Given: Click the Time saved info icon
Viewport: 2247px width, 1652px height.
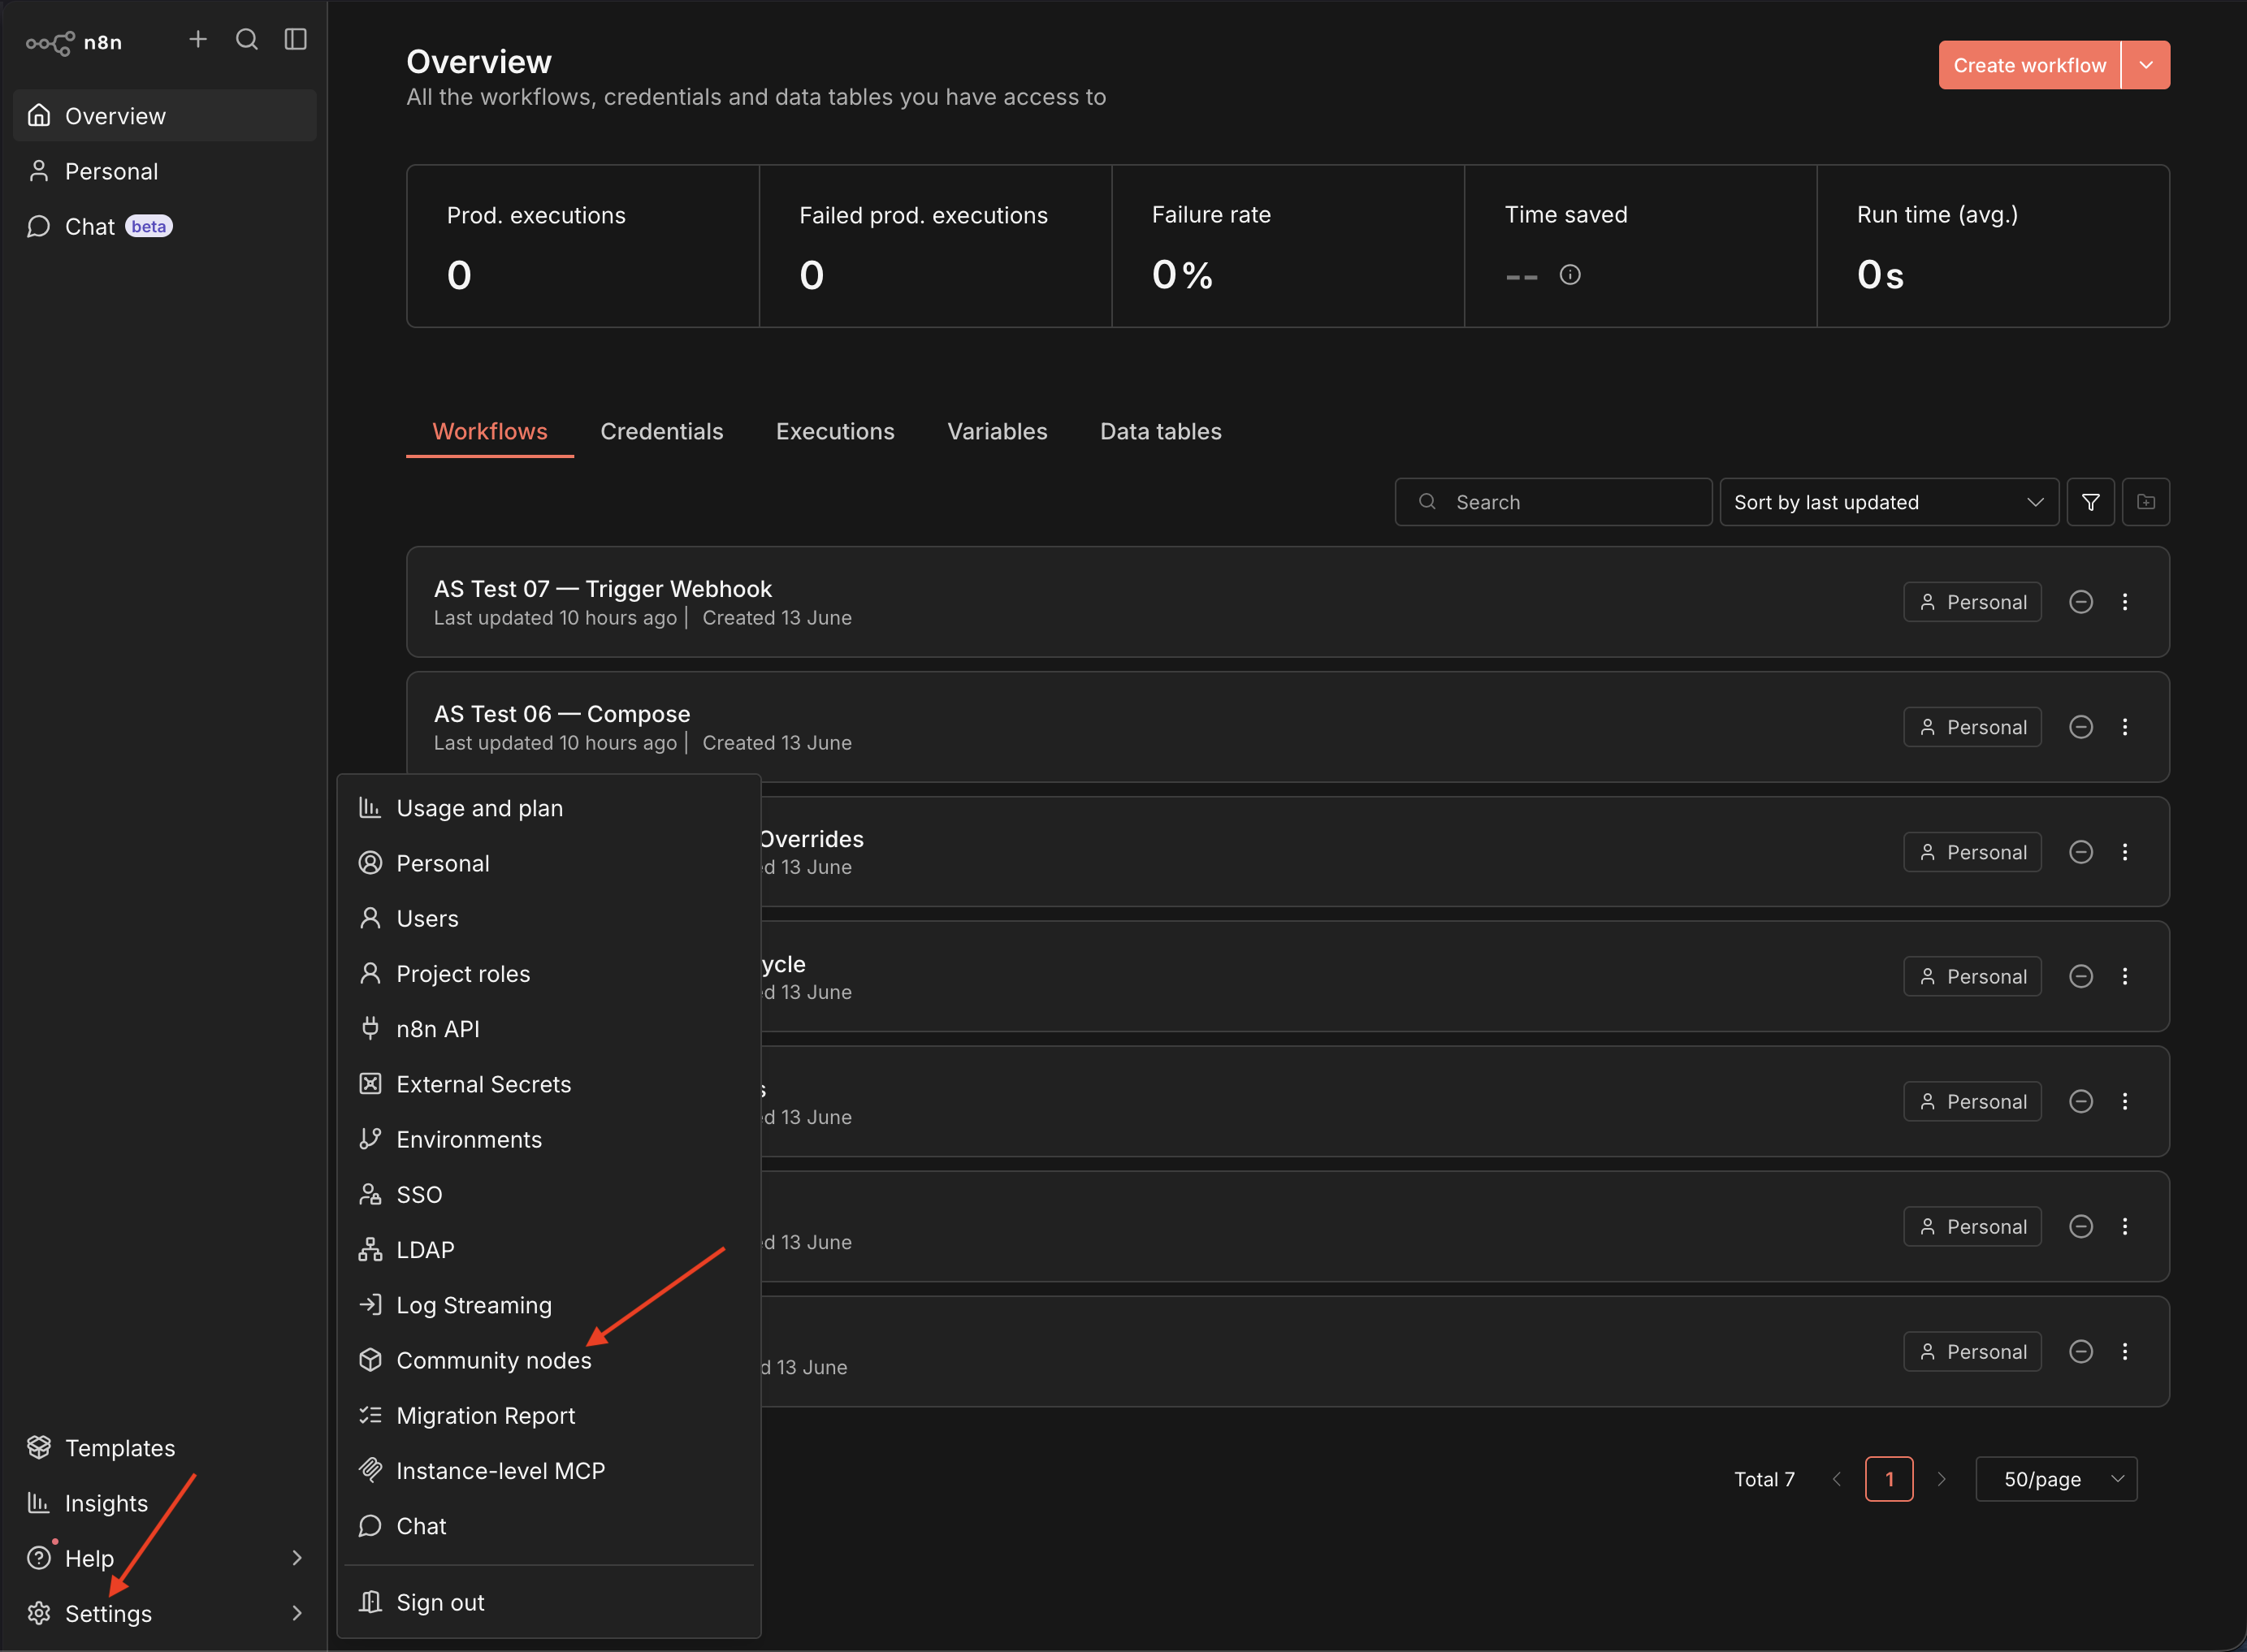Looking at the screenshot, I should [x=1570, y=275].
